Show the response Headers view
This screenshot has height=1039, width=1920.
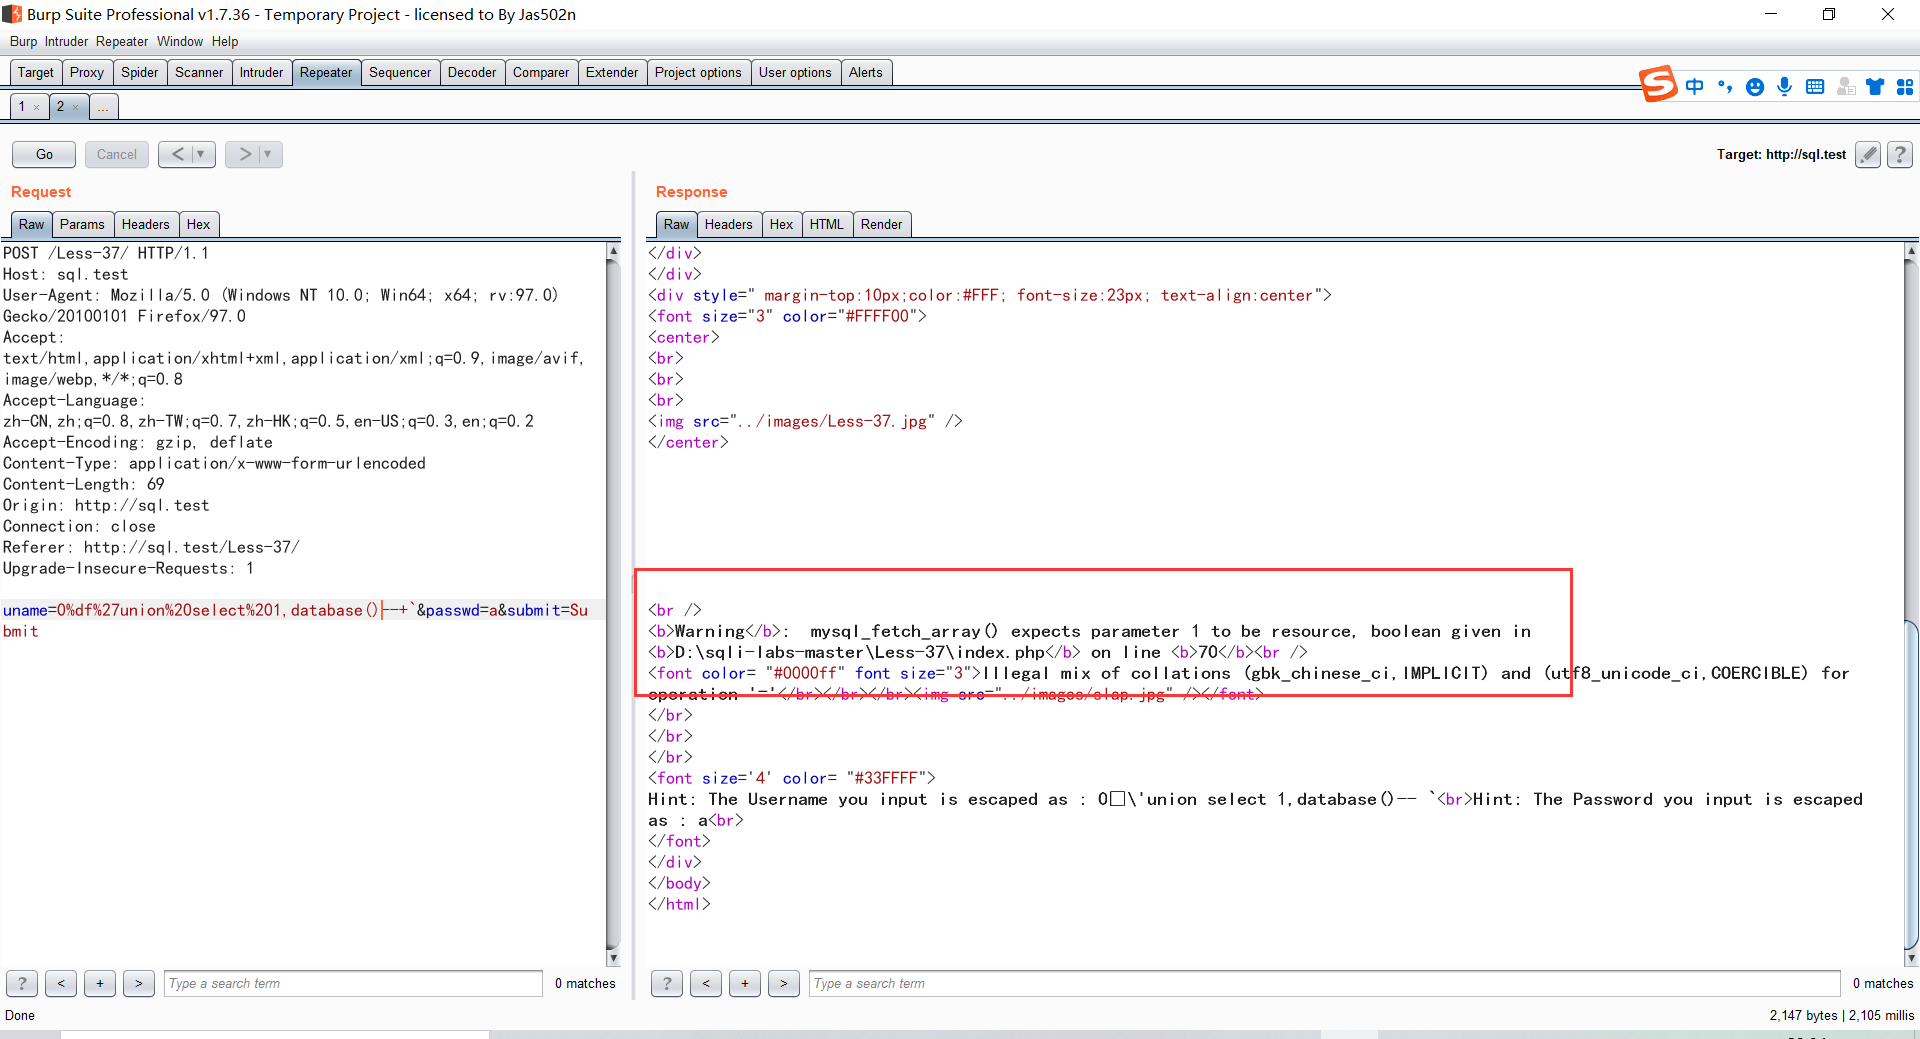coord(729,225)
